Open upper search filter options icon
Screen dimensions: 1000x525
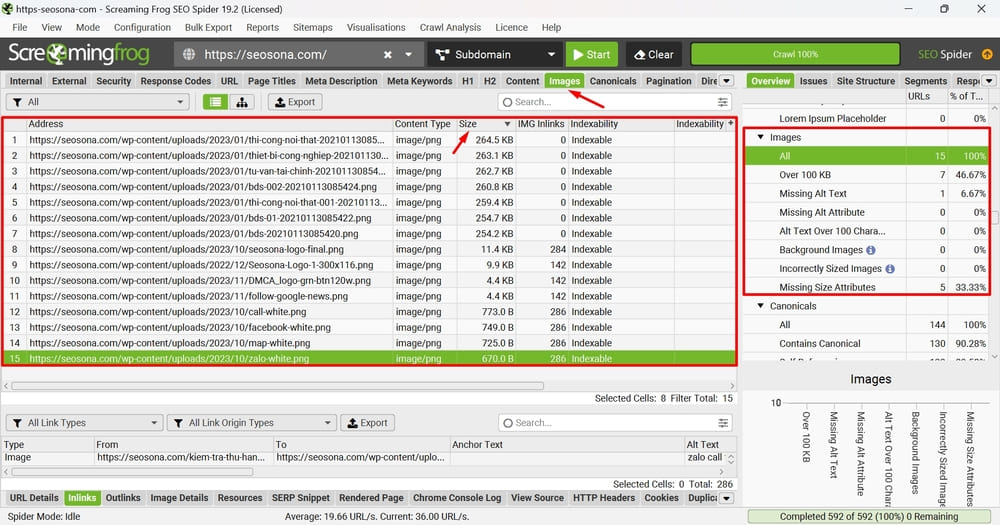(723, 102)
